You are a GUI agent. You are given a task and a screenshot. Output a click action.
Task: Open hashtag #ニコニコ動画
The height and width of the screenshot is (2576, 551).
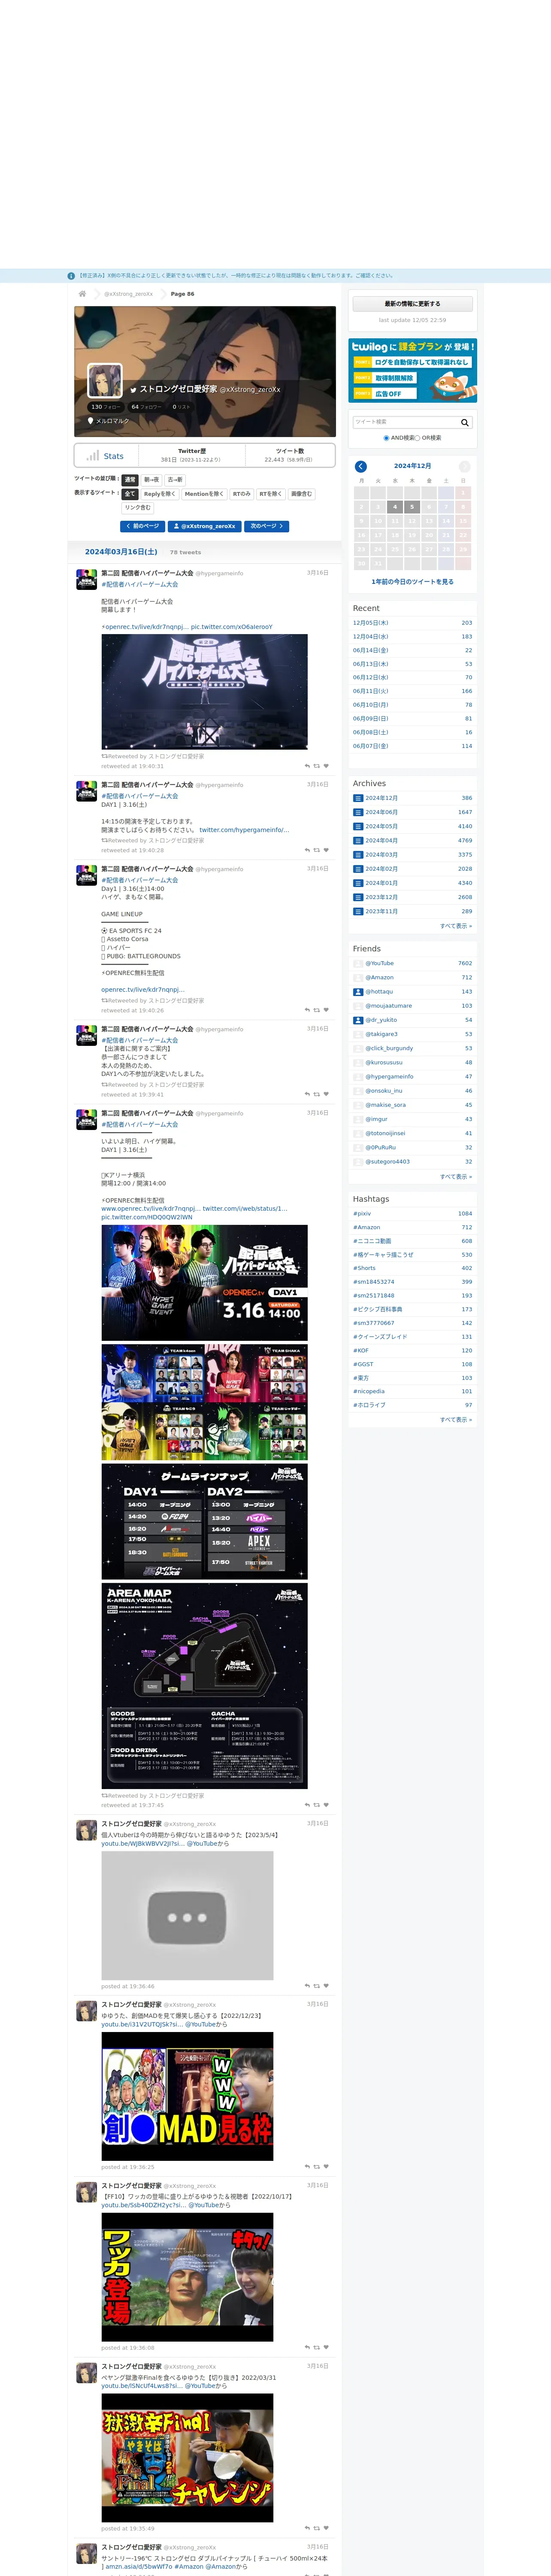pos(372,1241)
